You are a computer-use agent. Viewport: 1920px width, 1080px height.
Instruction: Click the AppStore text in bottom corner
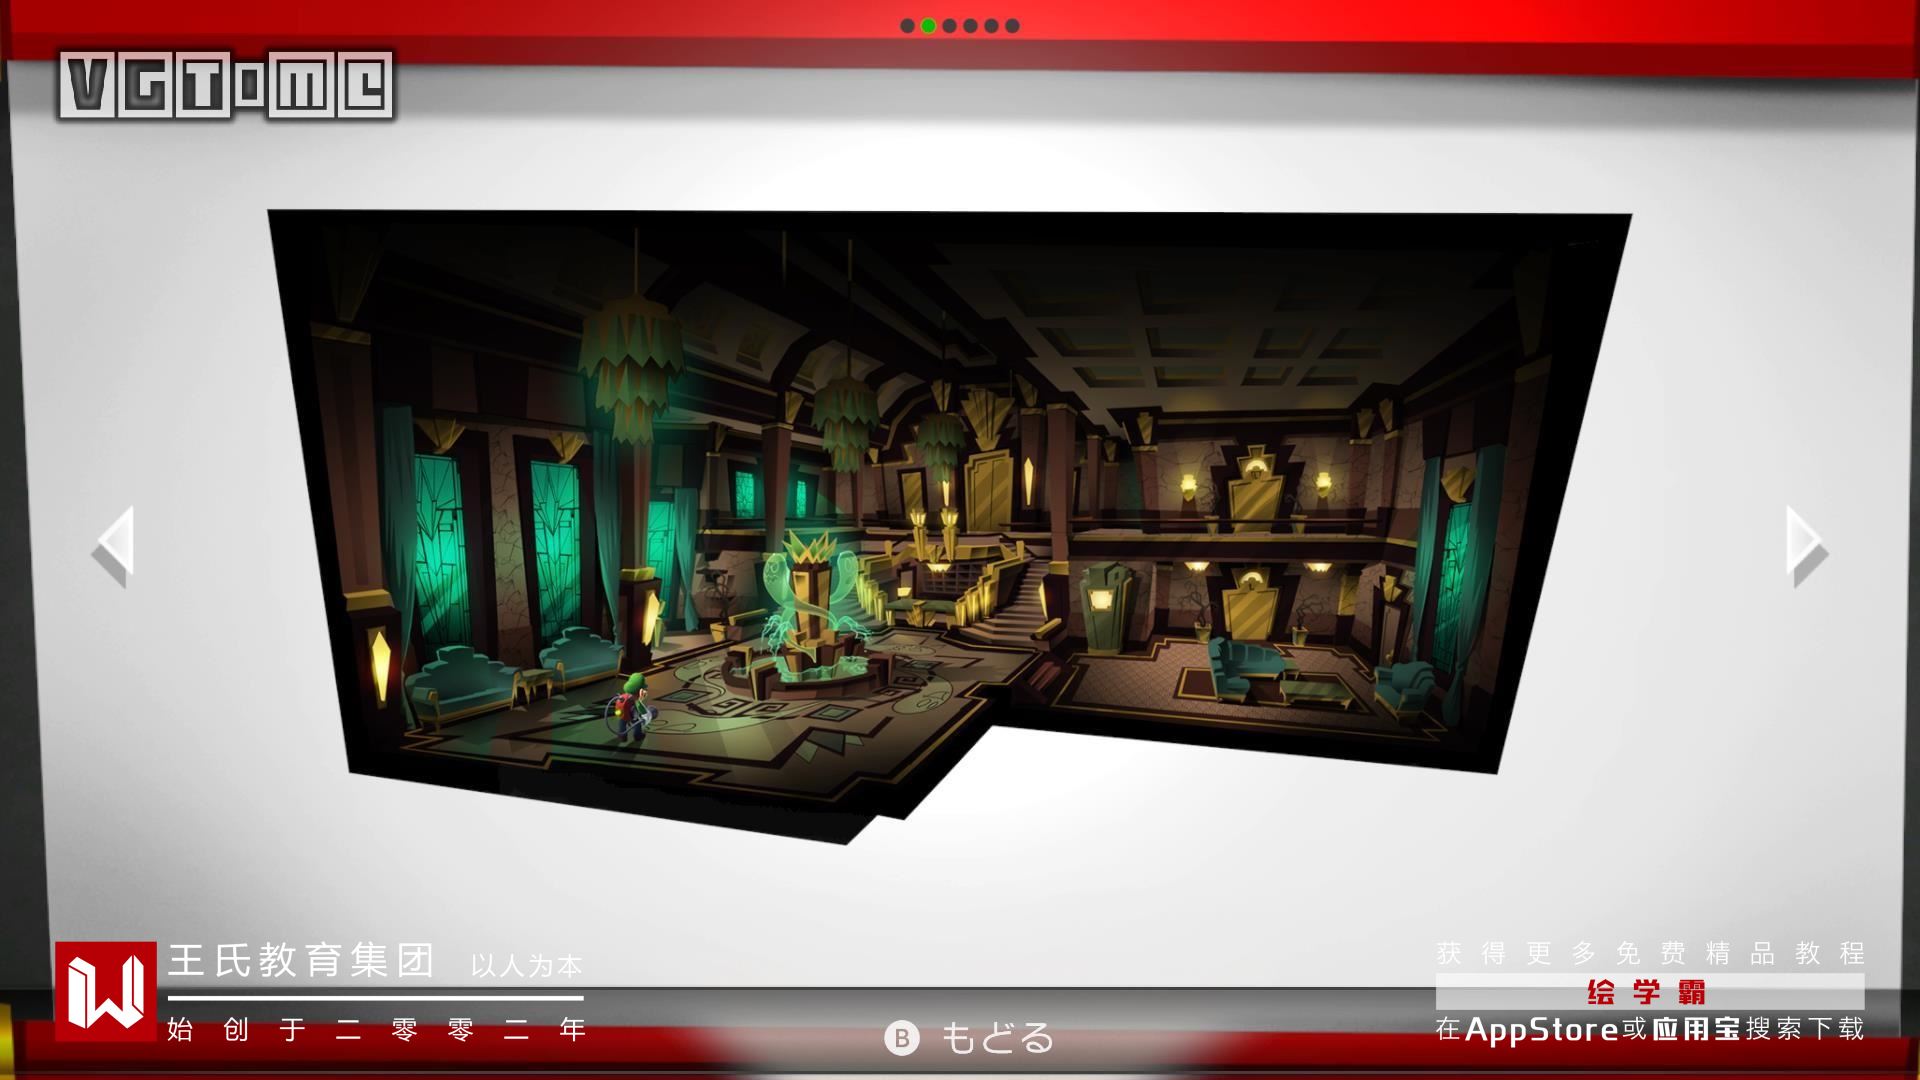click(1541, 1029)
